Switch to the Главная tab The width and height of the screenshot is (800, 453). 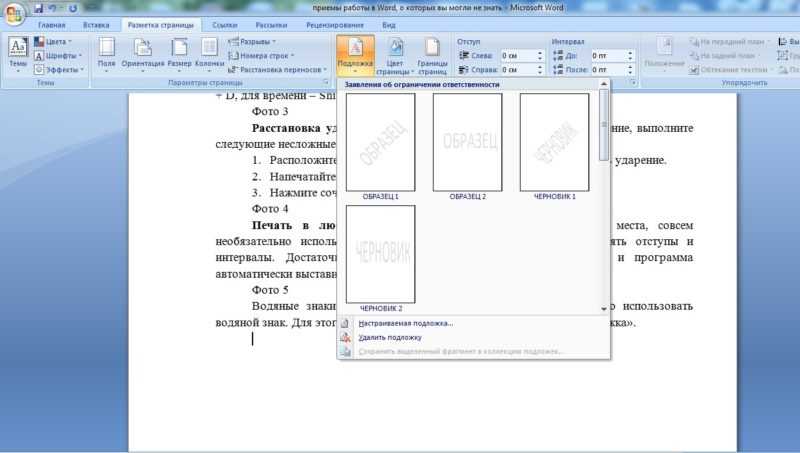52,25
